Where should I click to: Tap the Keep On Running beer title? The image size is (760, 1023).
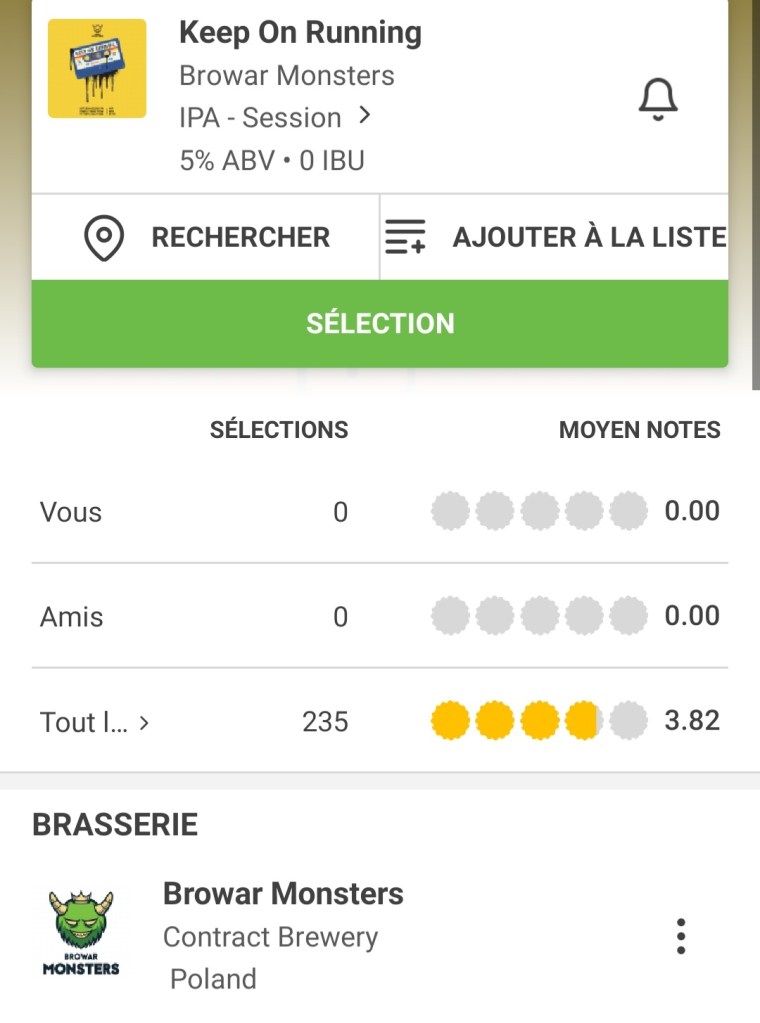[x=300, y=32]
